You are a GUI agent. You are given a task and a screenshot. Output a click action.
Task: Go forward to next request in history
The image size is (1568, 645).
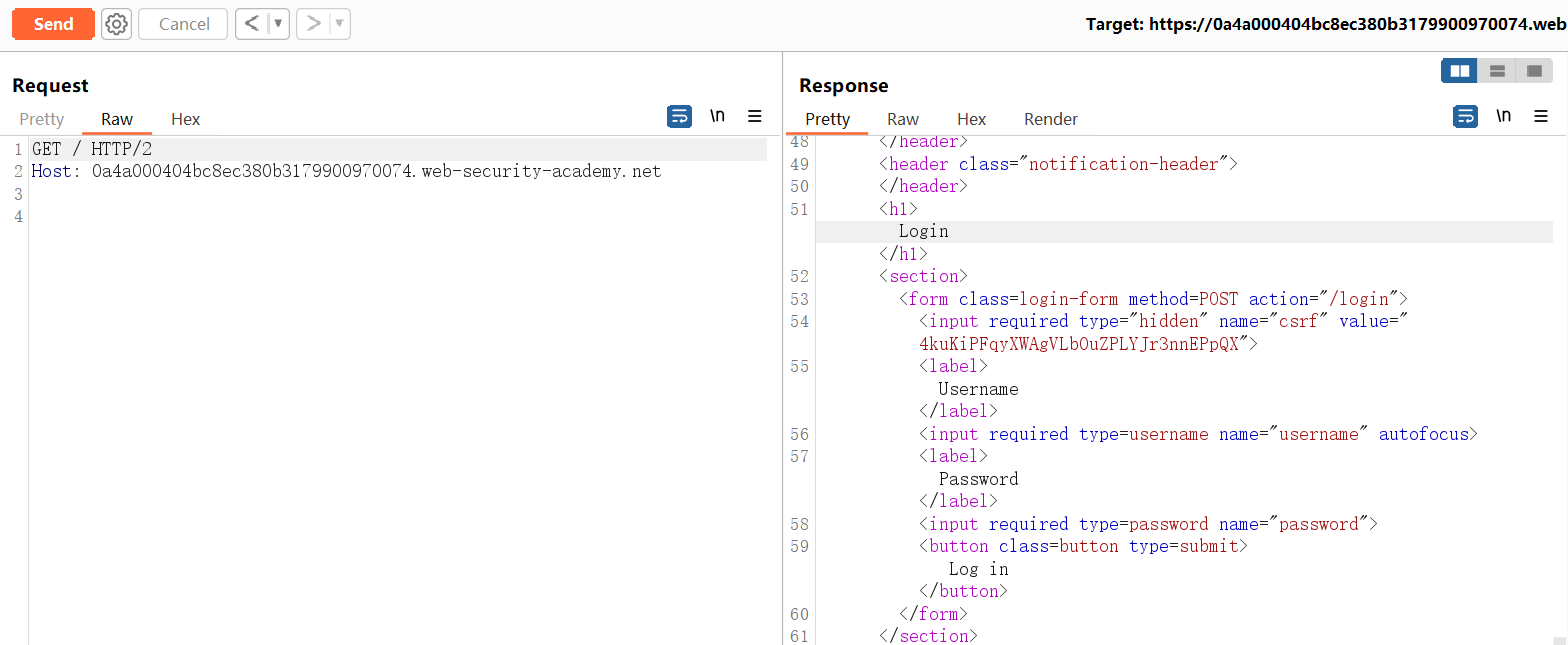[313, 24]
